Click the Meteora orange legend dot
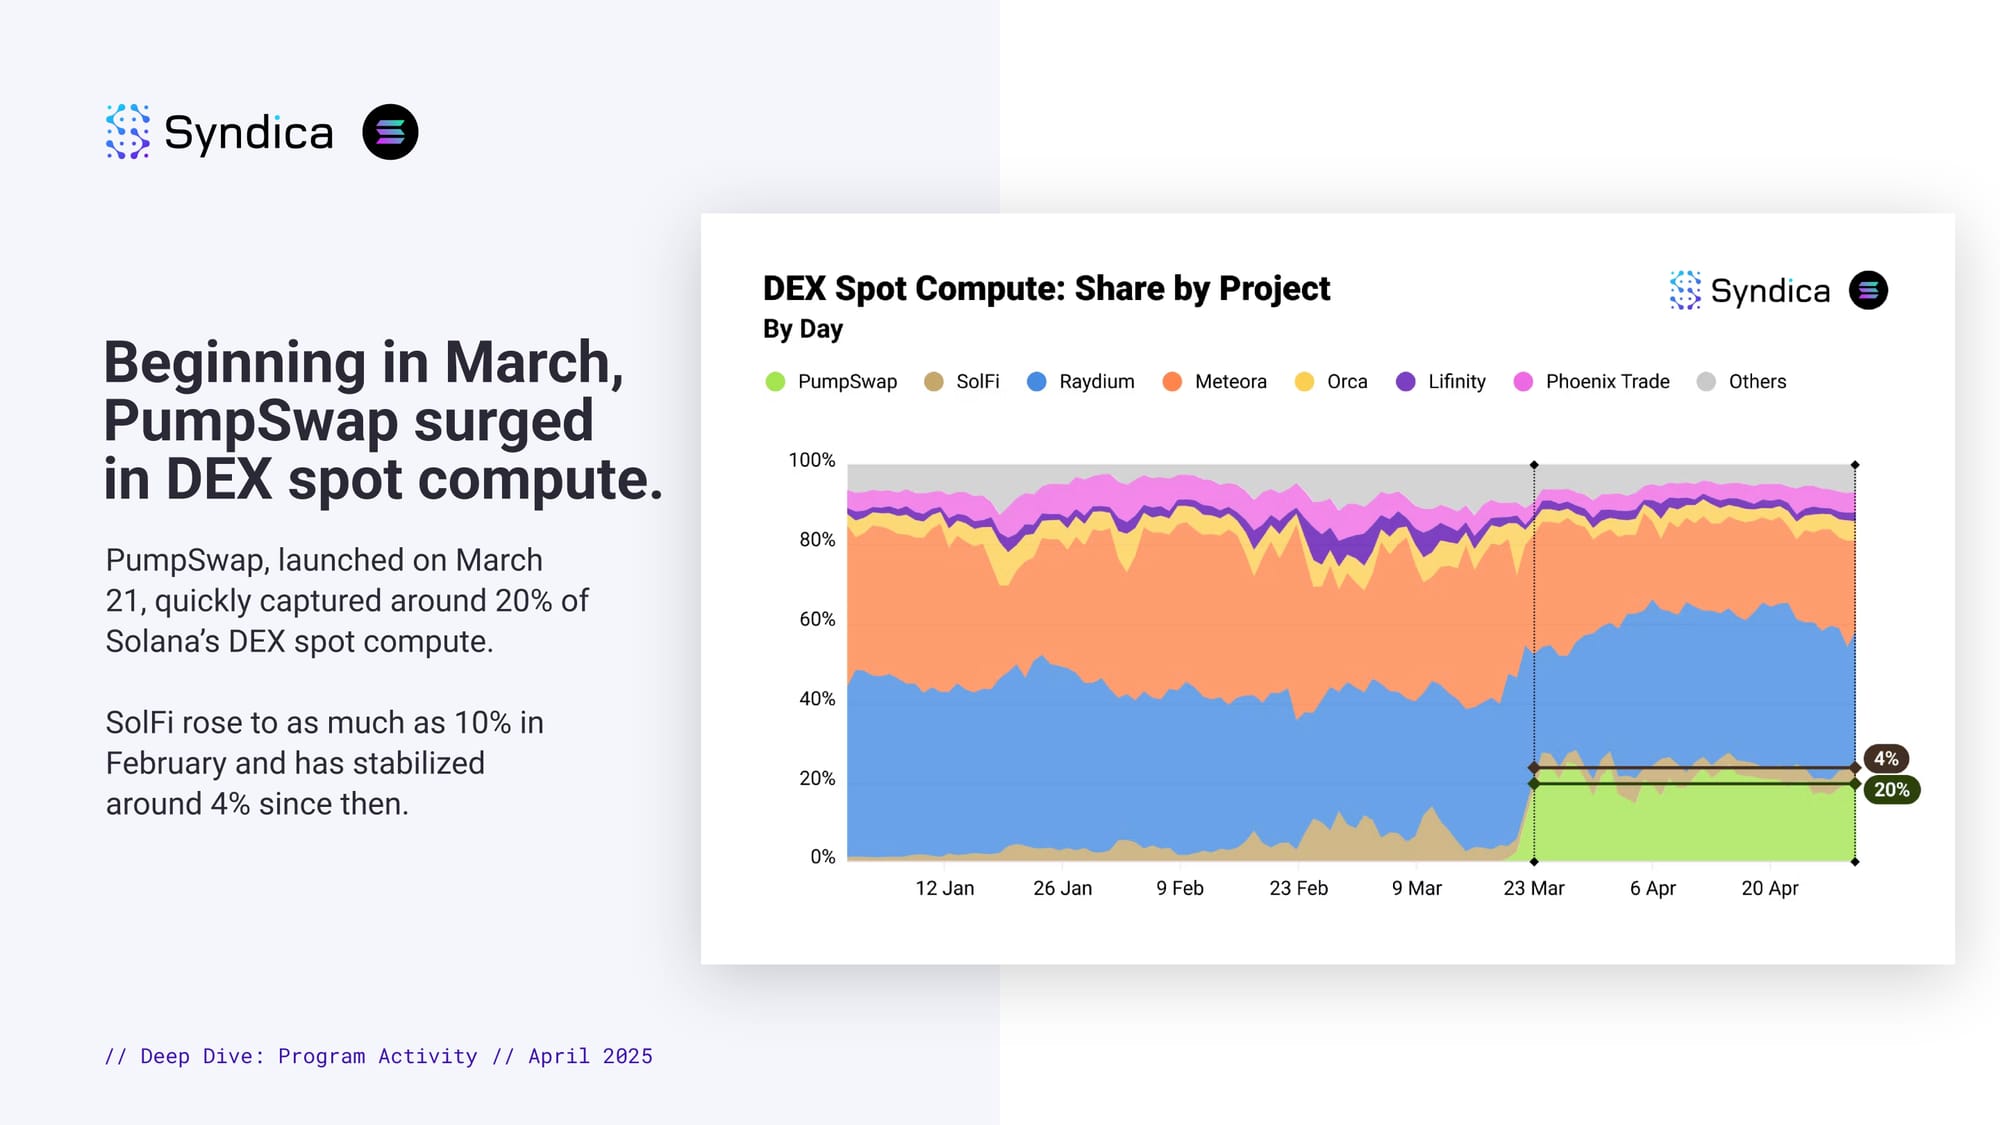The height and width of the screenshot is (1125, 2000). pyautogui.click(x=1173, y=382)
